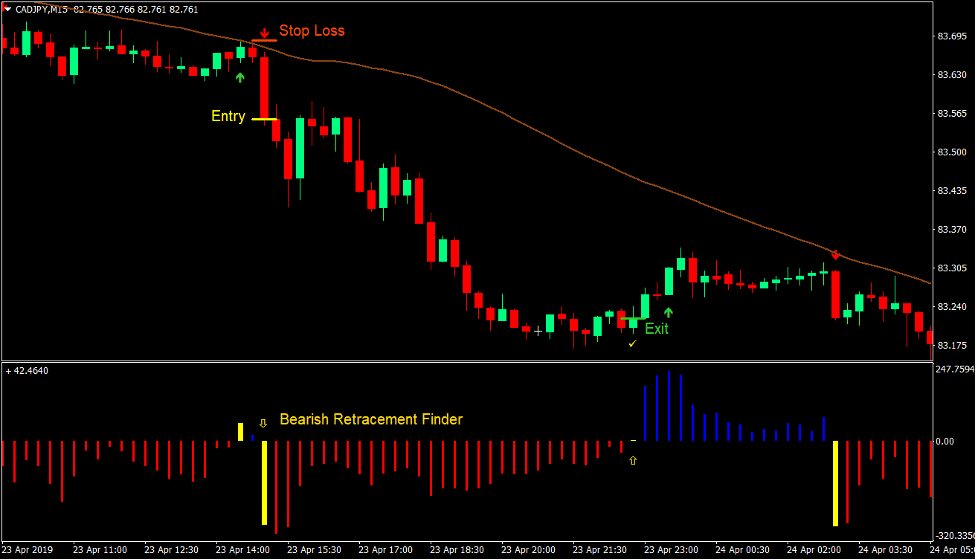977x560 pixels.
Task: Click the tall yellow histogram bar near 14:00
Action: tap(264, 483)
